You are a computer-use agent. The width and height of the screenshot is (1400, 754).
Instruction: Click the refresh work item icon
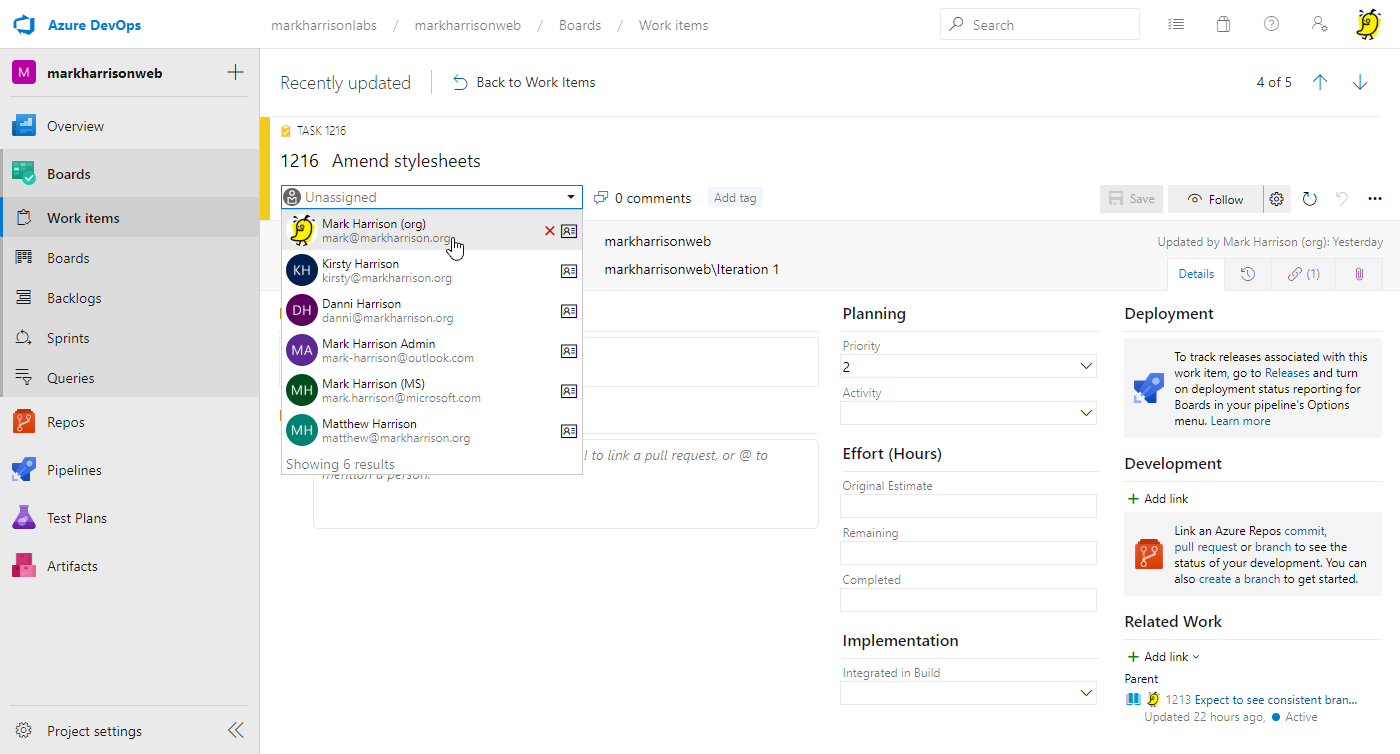click(1310, 199)
